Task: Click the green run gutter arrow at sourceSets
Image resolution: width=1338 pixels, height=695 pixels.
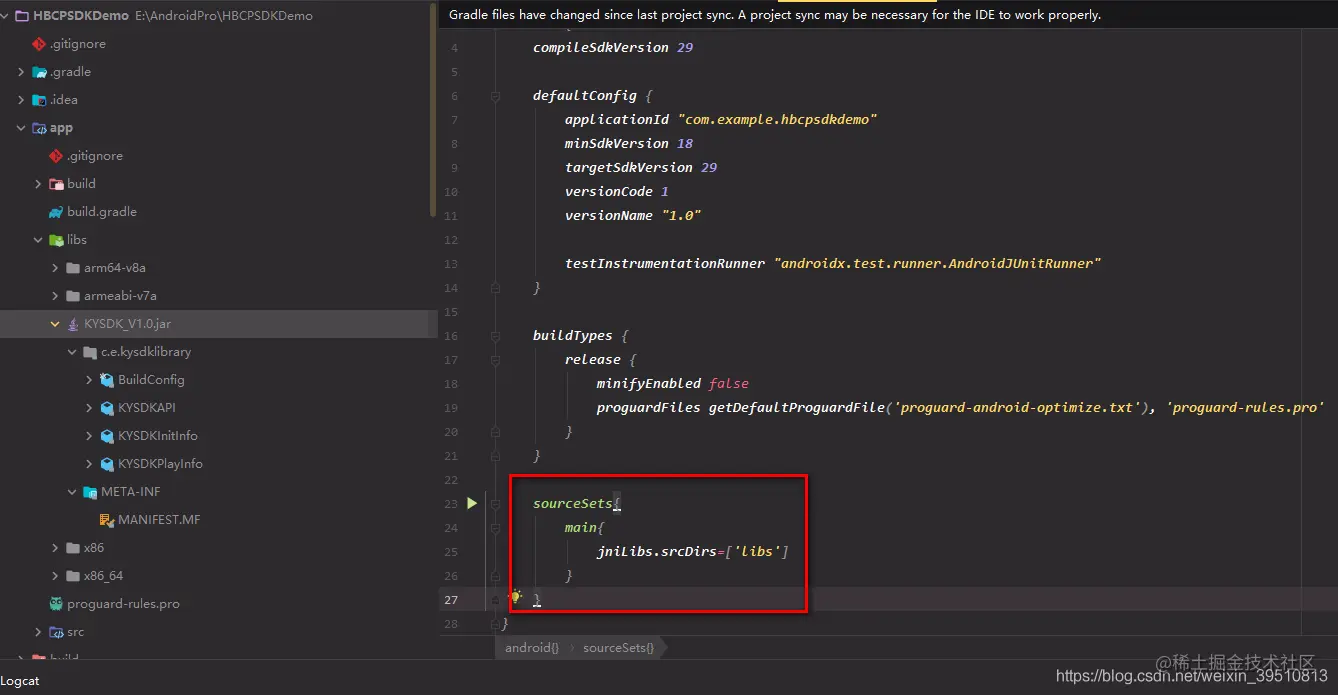Action: pos(472,504)
